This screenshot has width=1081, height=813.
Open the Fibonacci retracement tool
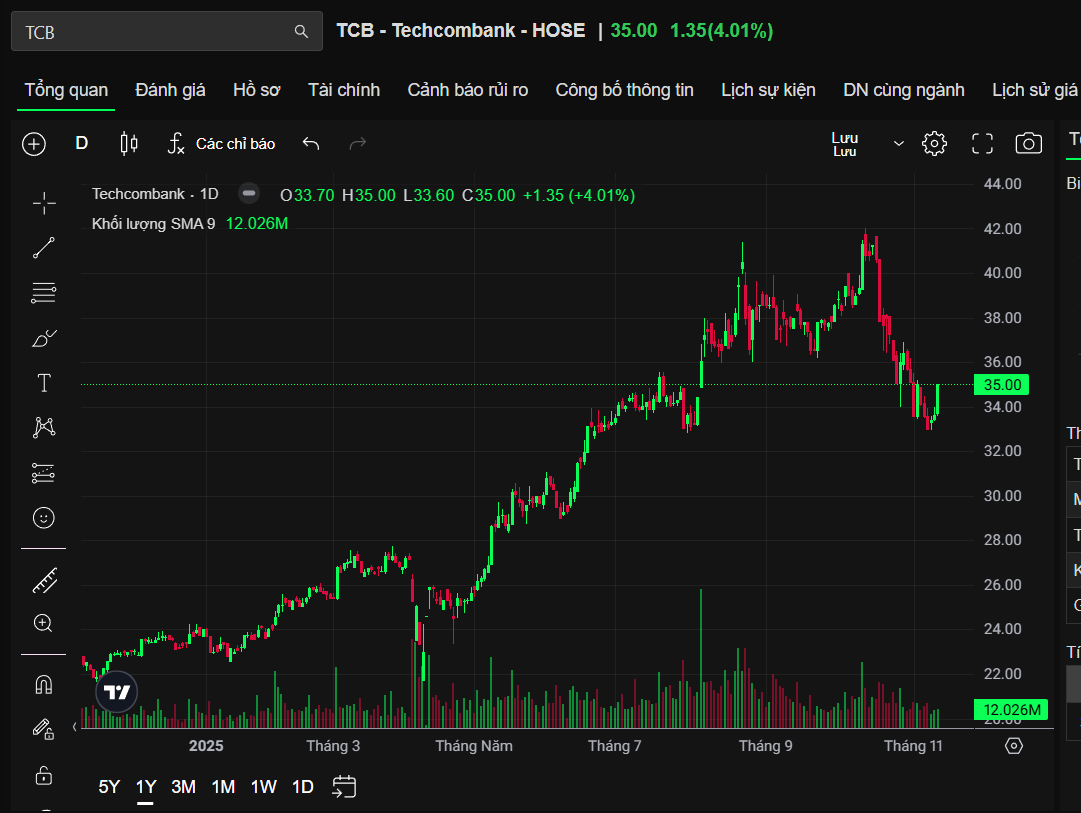tap(44, 293)
